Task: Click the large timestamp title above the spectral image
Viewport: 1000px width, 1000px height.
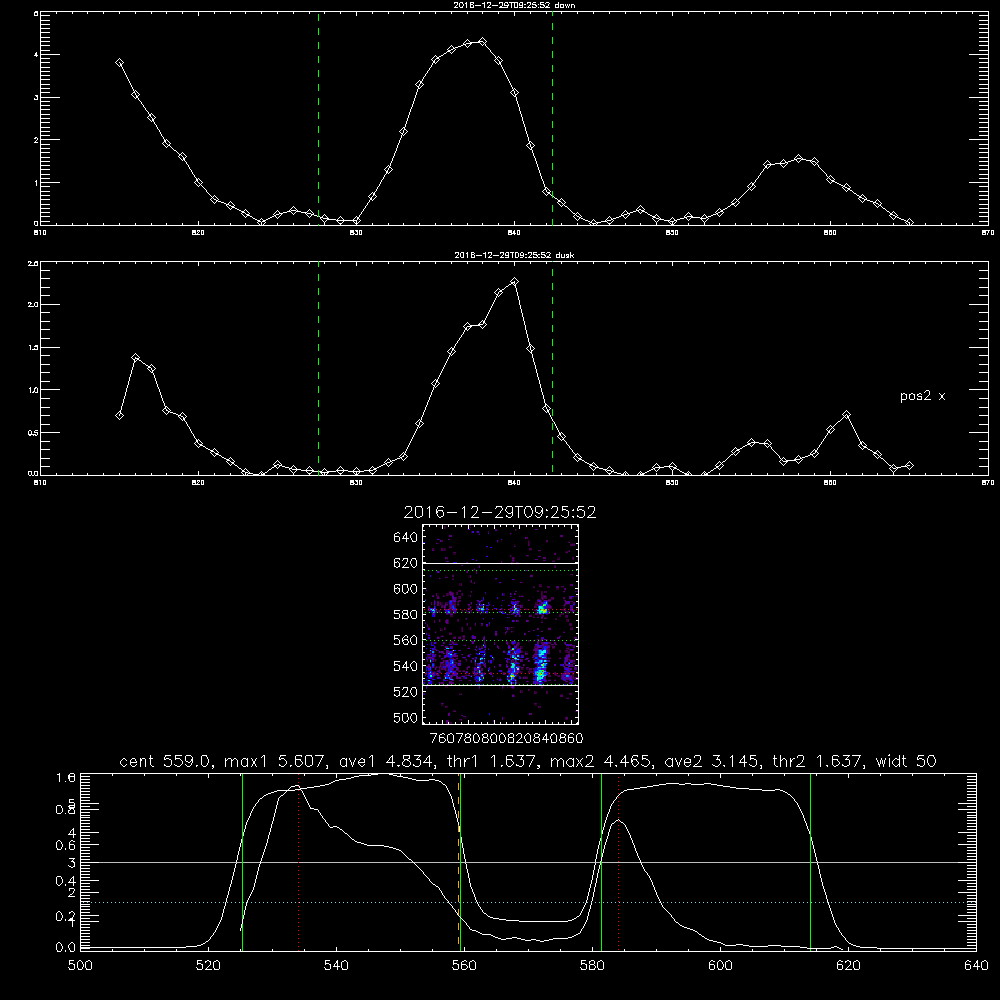Action: point(500,512)
